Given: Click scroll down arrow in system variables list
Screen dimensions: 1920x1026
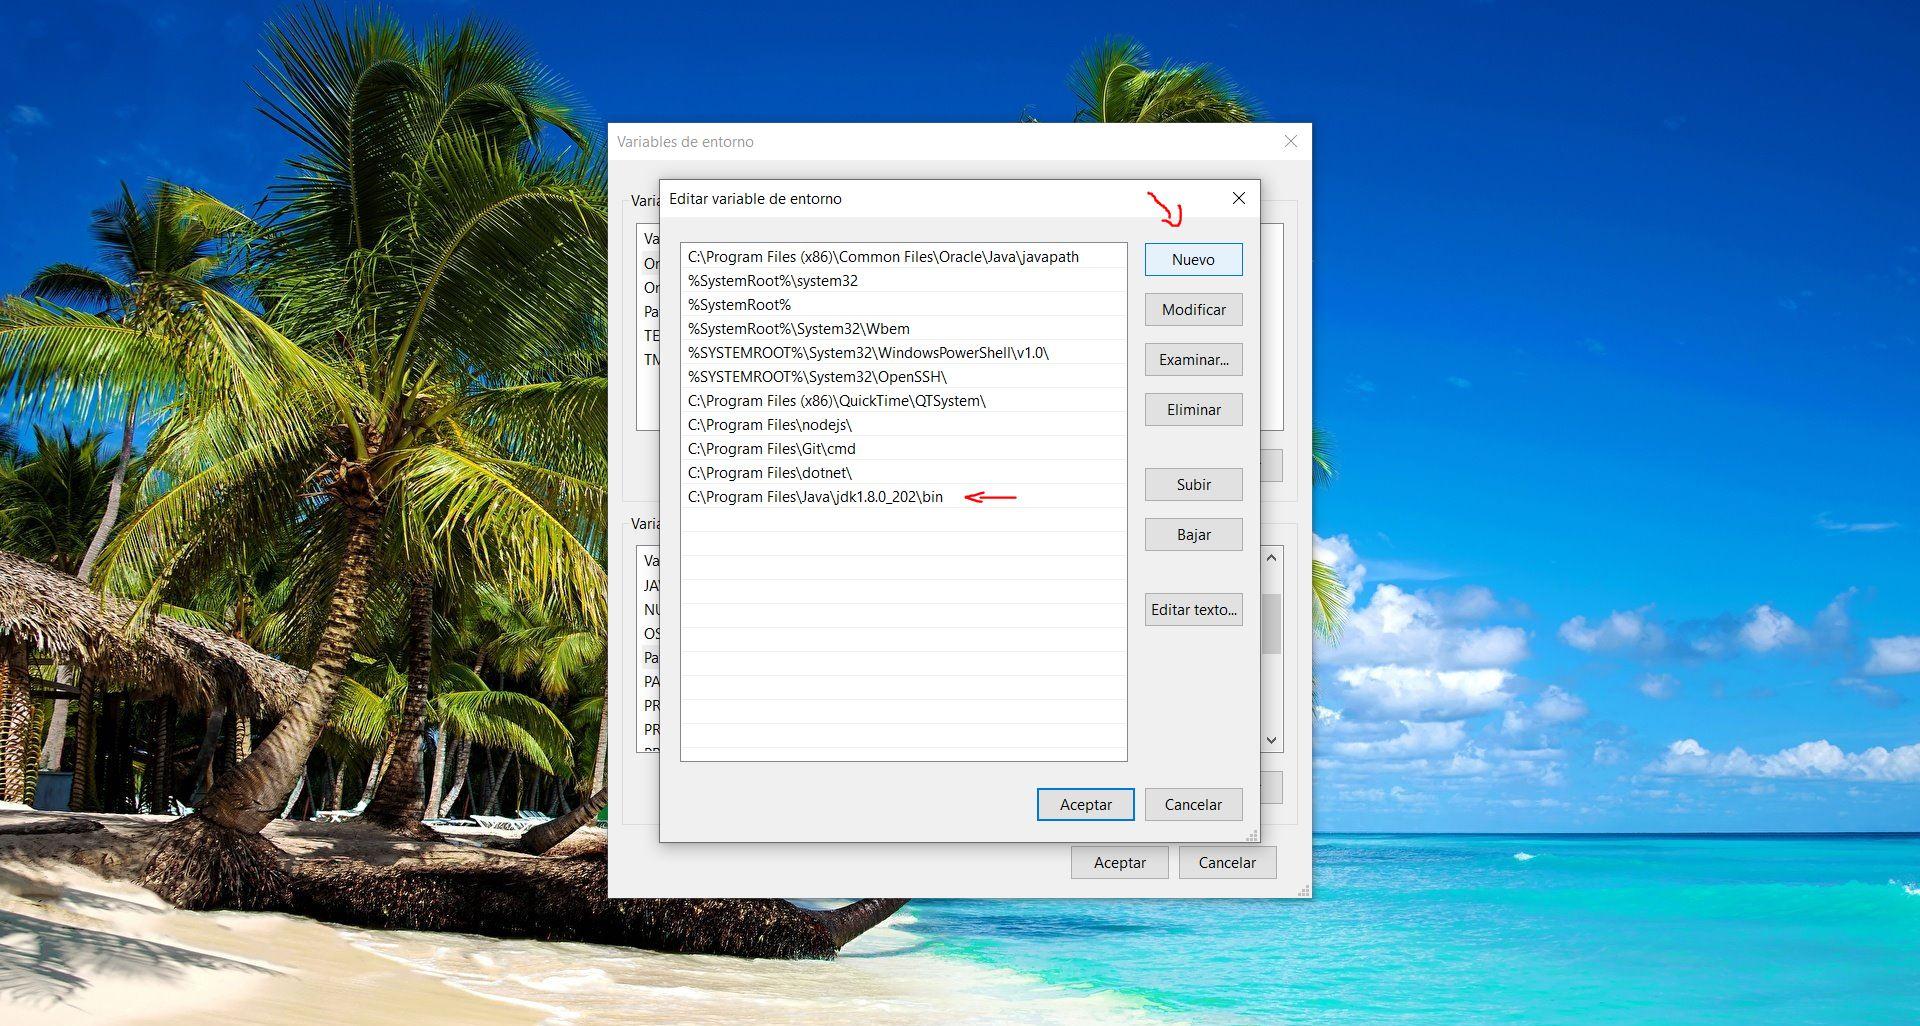Looking at the screenshot, I should pos(1271,740).
